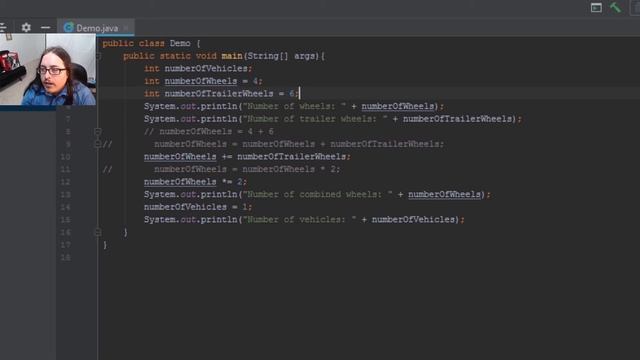This screenshot has width=640, height=360.
Task: Click commented line adding numberOfTrailerWheels
Action: (299, 144)
